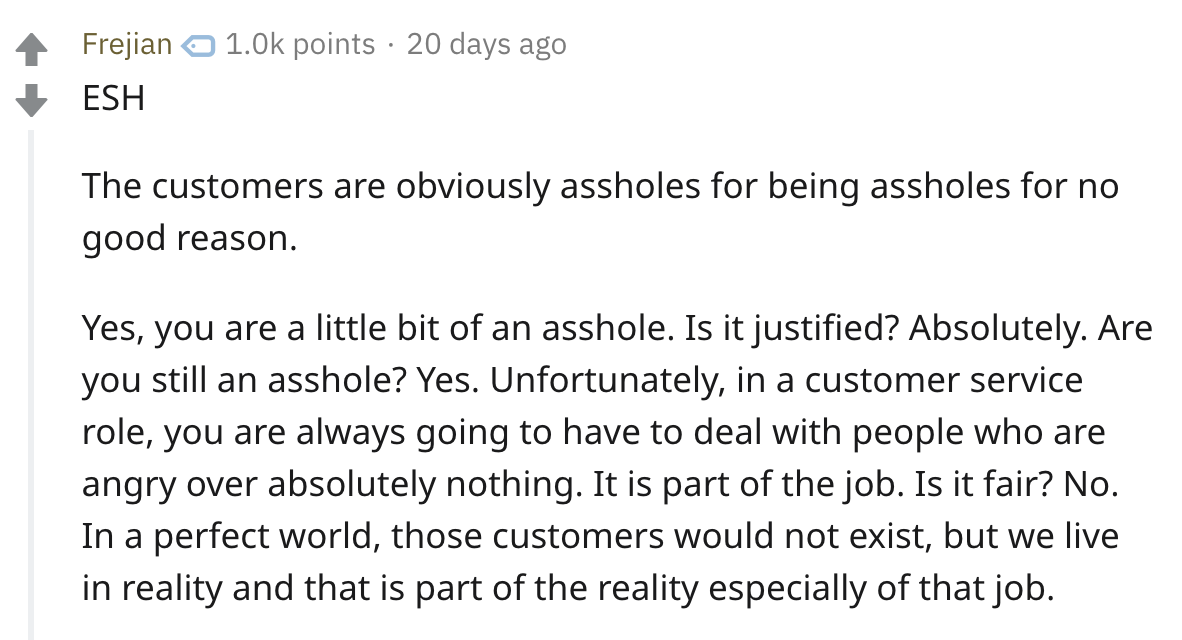Open the '20 days ago' timestamp permalink

[x=486, y=44]
